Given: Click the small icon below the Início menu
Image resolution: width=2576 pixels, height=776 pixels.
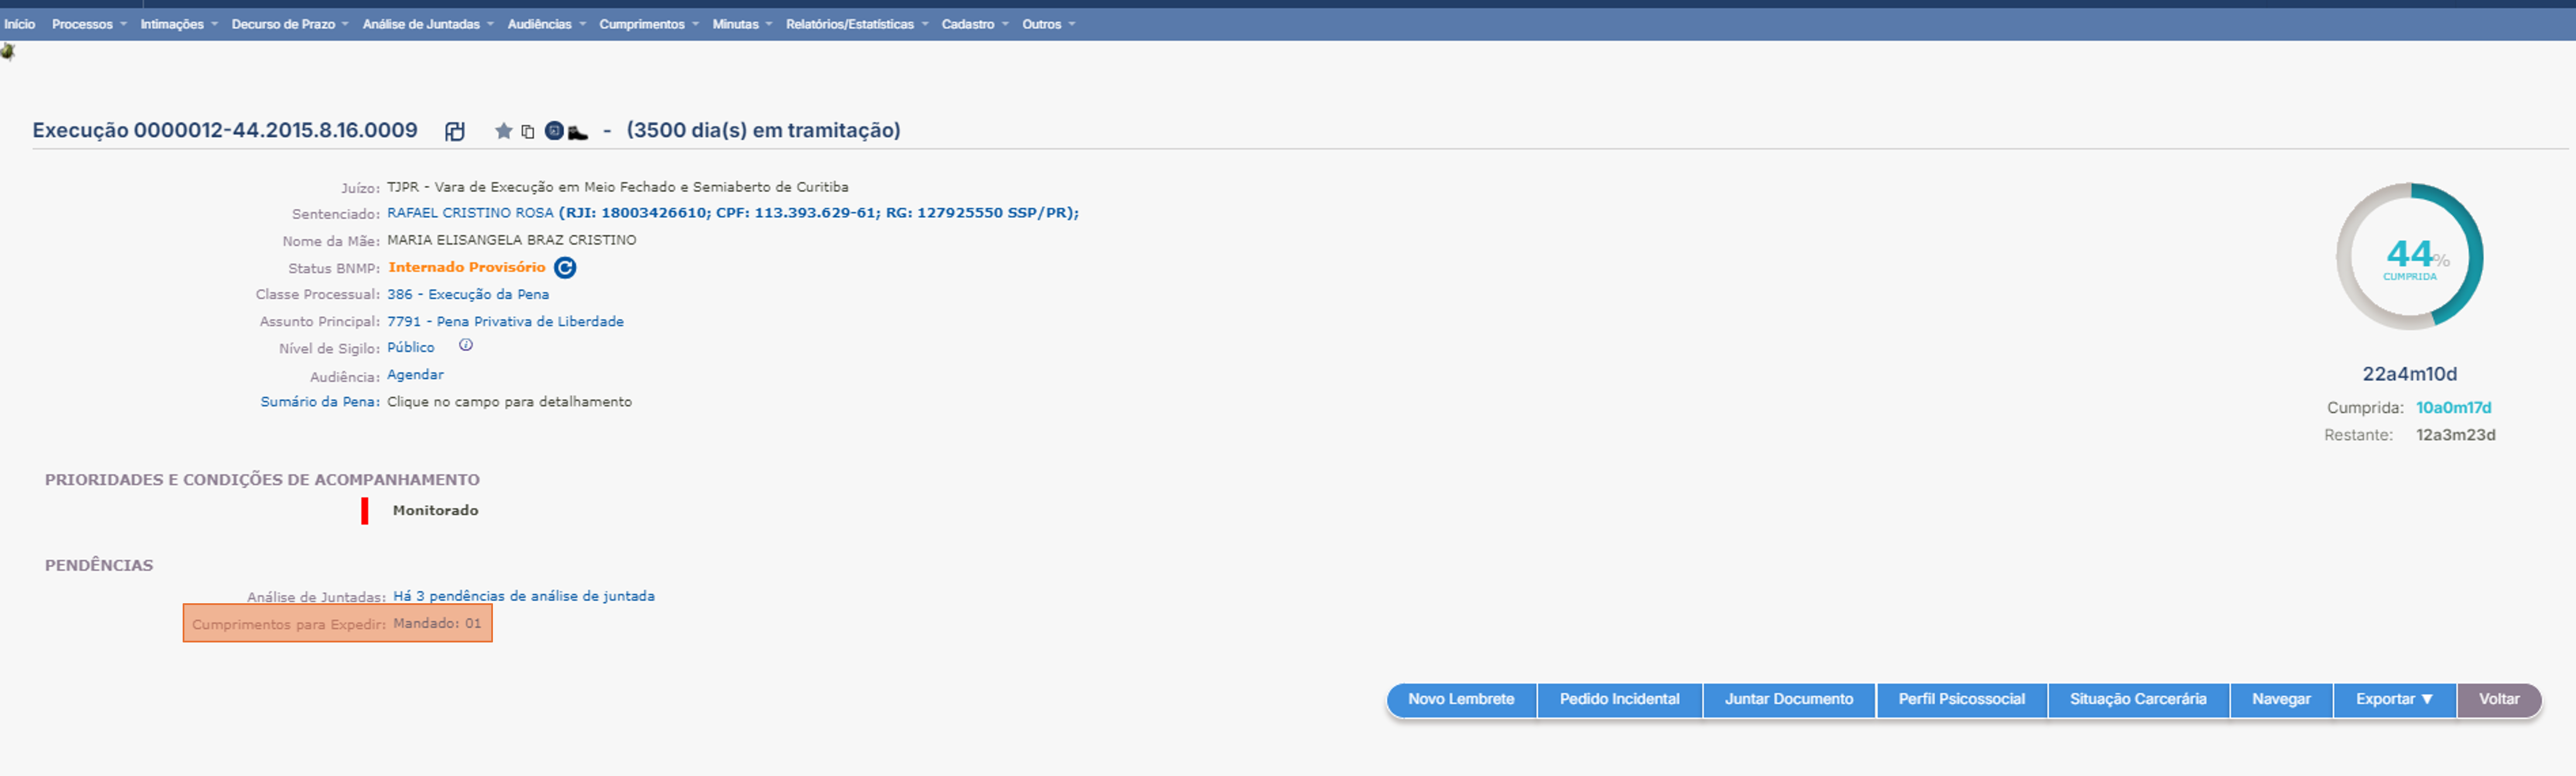Looking at the screenshot, I should pyautogui.click(x=8, y=51).
